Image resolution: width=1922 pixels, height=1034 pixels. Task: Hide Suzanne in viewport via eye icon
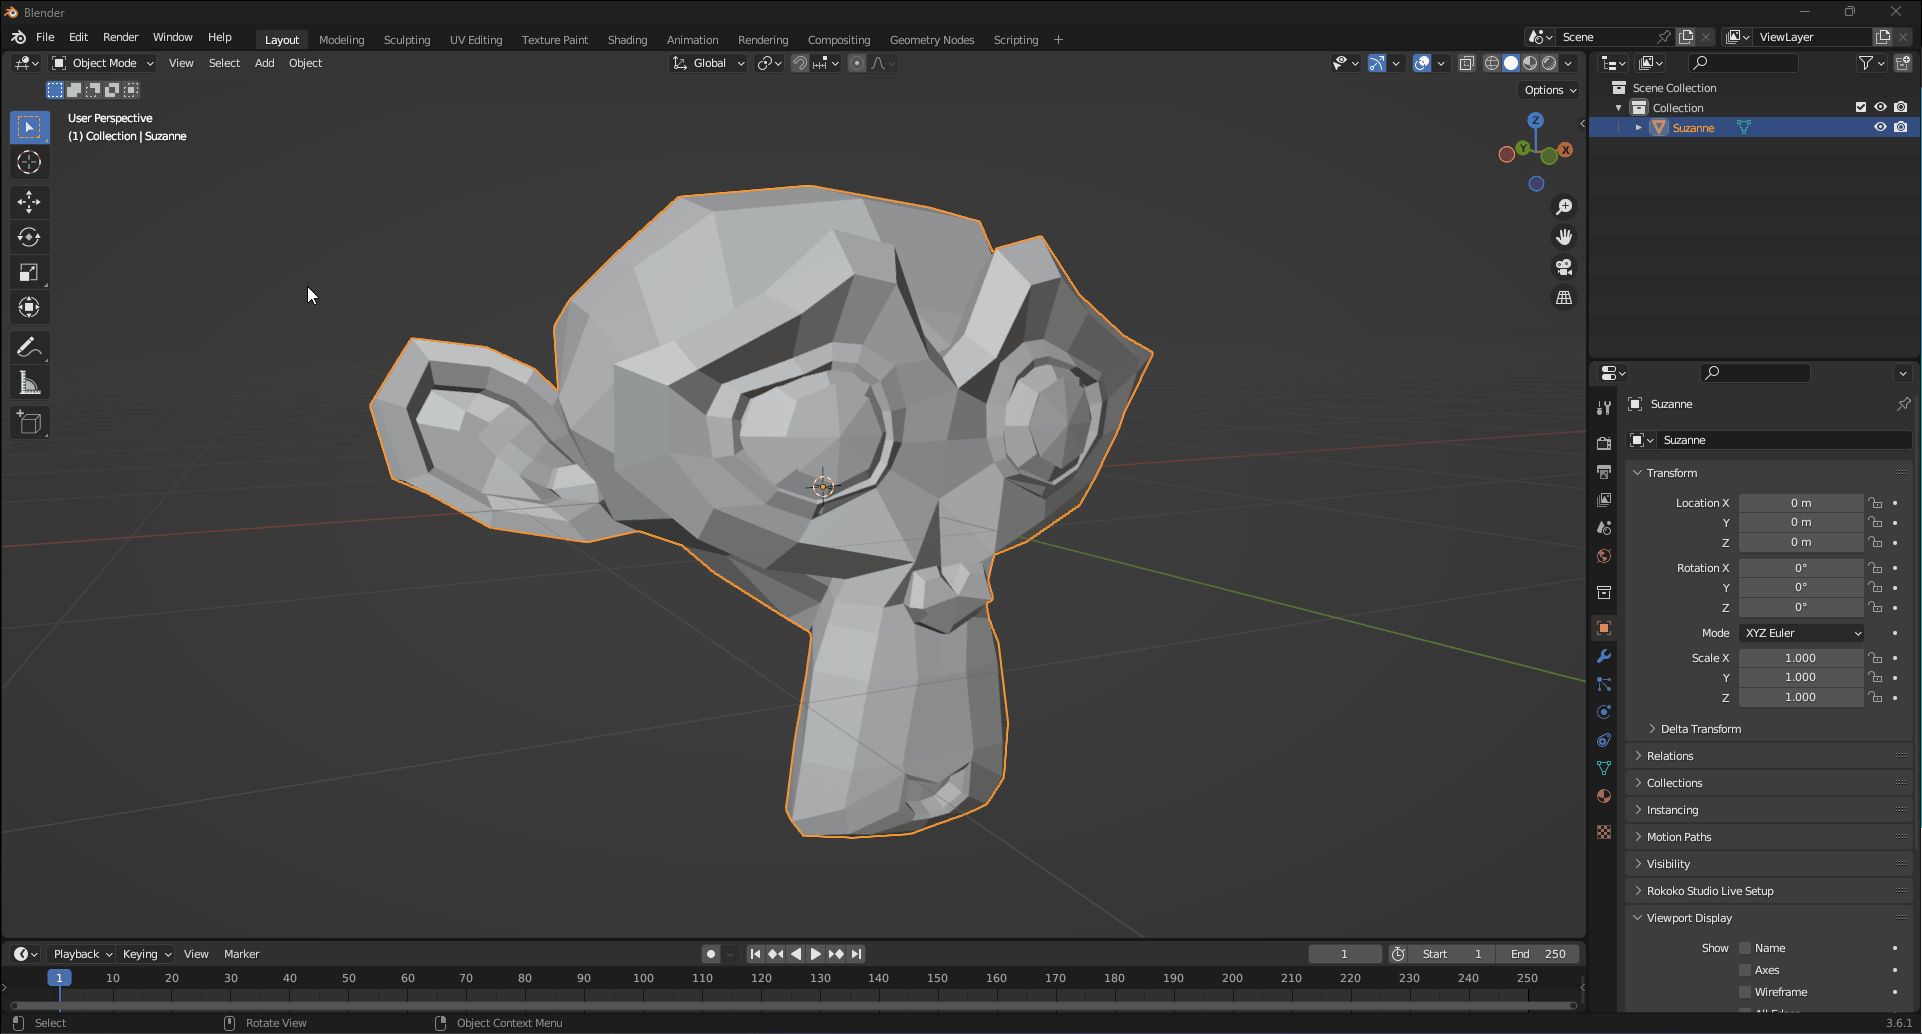coord(1880,127)
